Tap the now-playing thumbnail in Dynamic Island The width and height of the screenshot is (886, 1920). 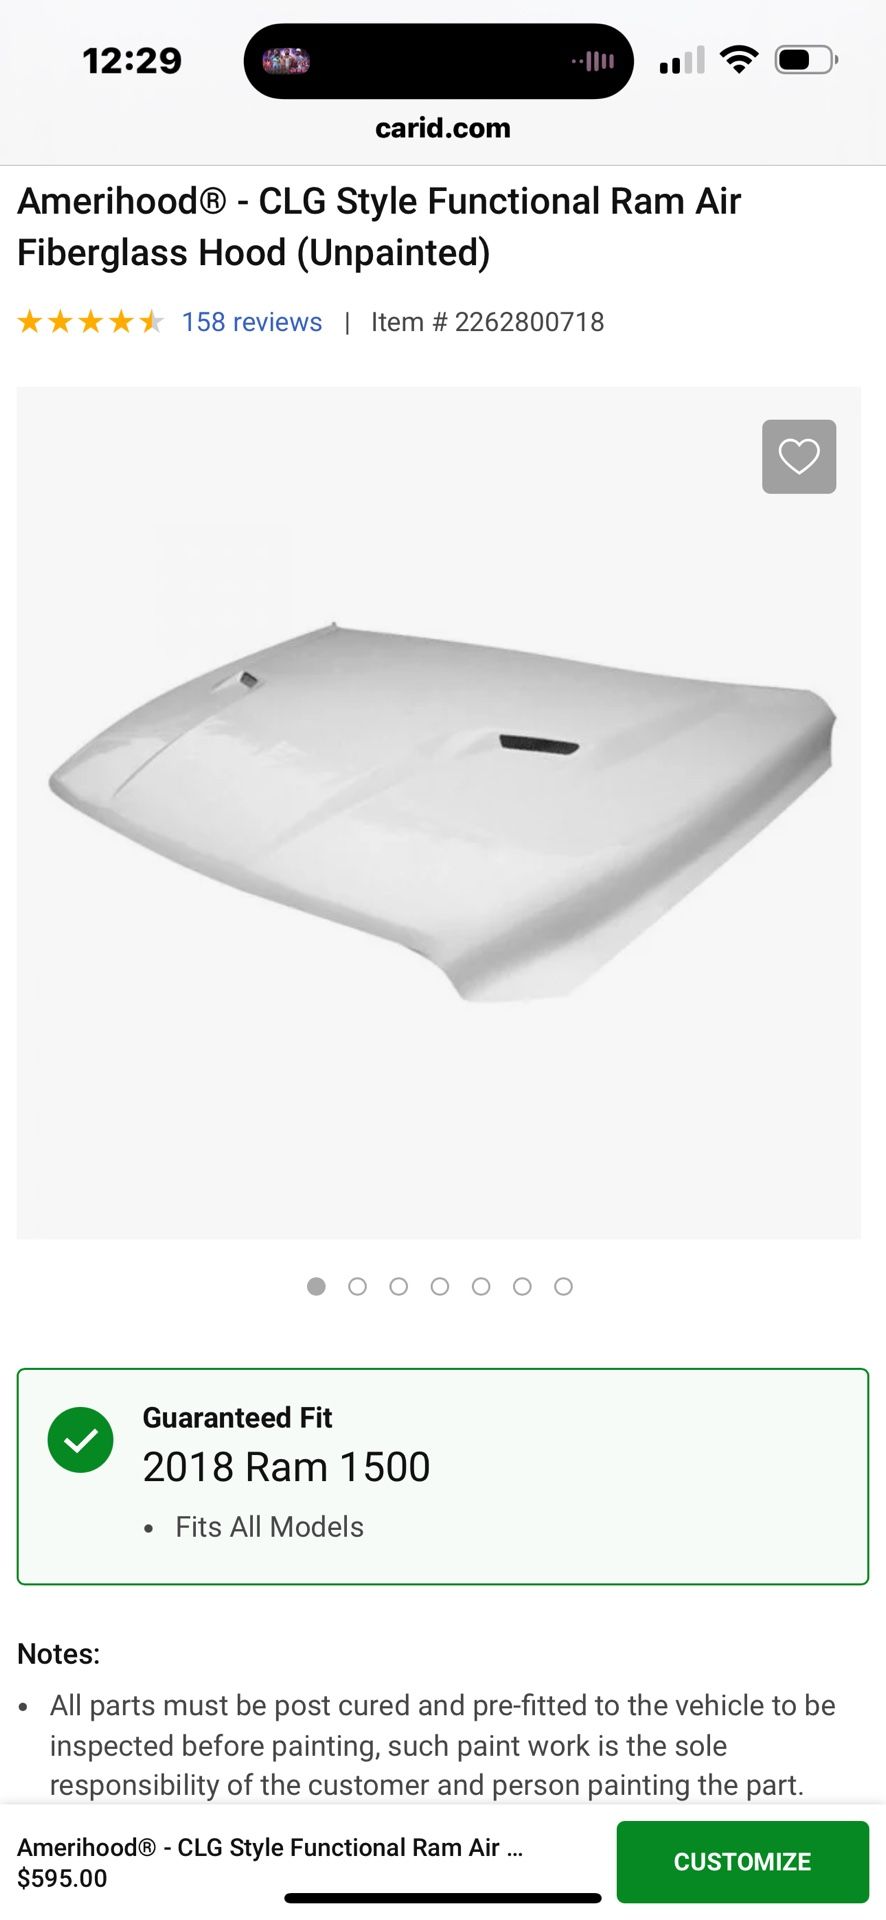(286, 61)
